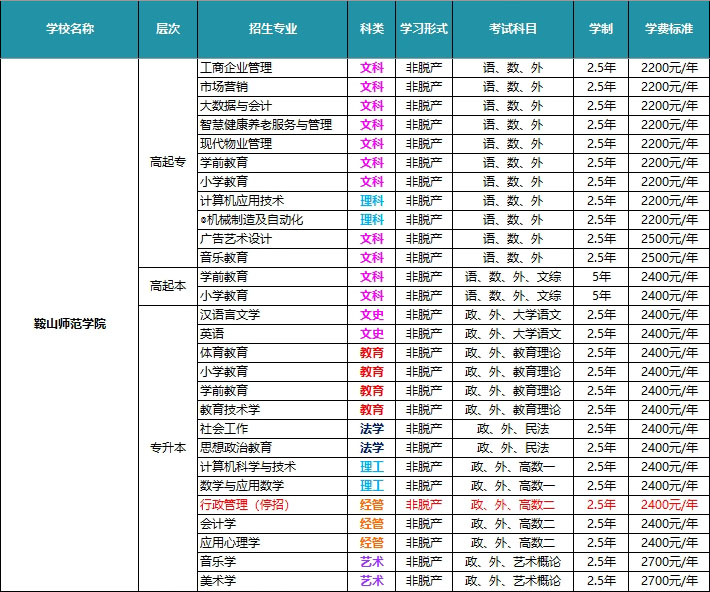Click the 思想政治教育 major cell
Image resolution: width=710 pixels, height=592 pixels.
(273, 448)
